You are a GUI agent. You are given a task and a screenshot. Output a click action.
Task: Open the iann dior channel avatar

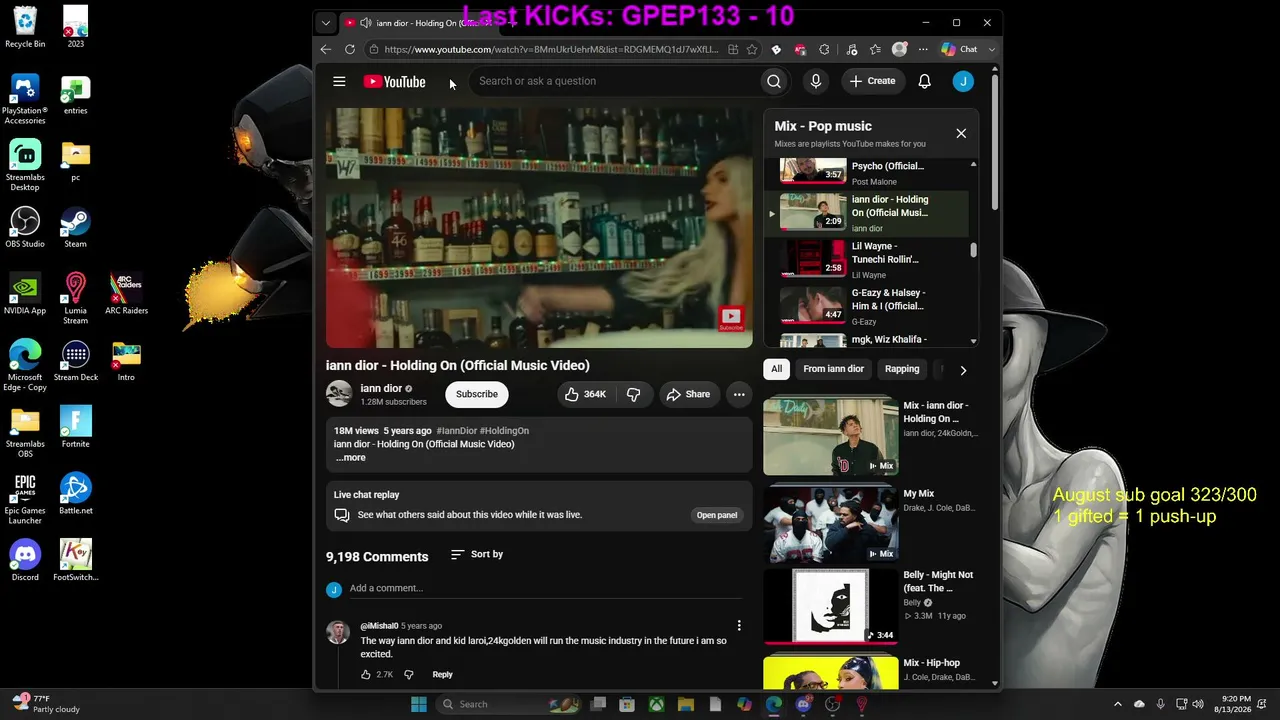pos(339,394)
